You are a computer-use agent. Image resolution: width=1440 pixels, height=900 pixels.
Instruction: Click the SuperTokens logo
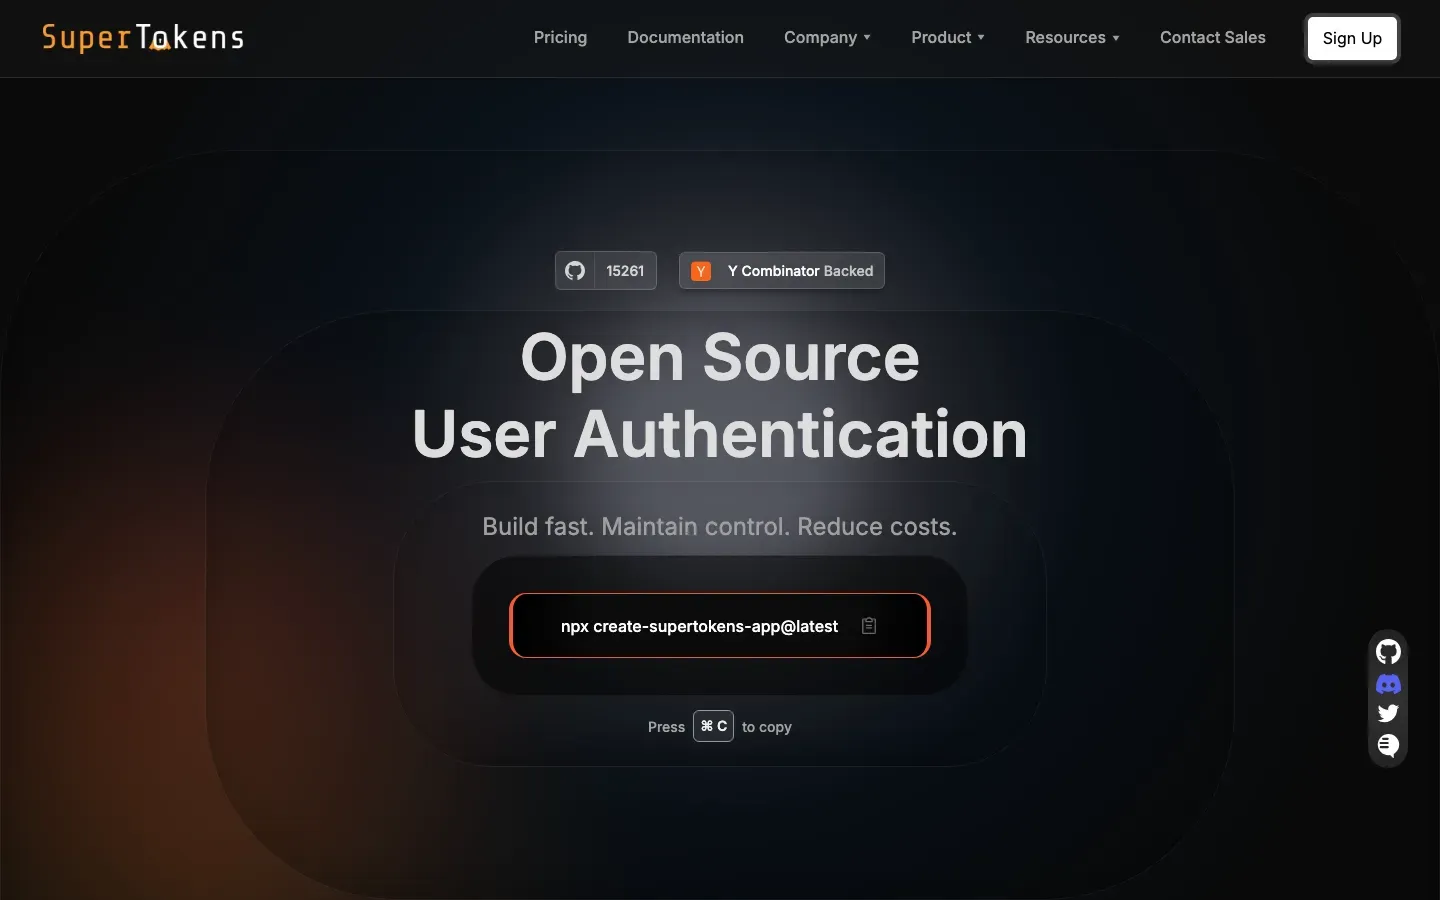click(143, 38)
